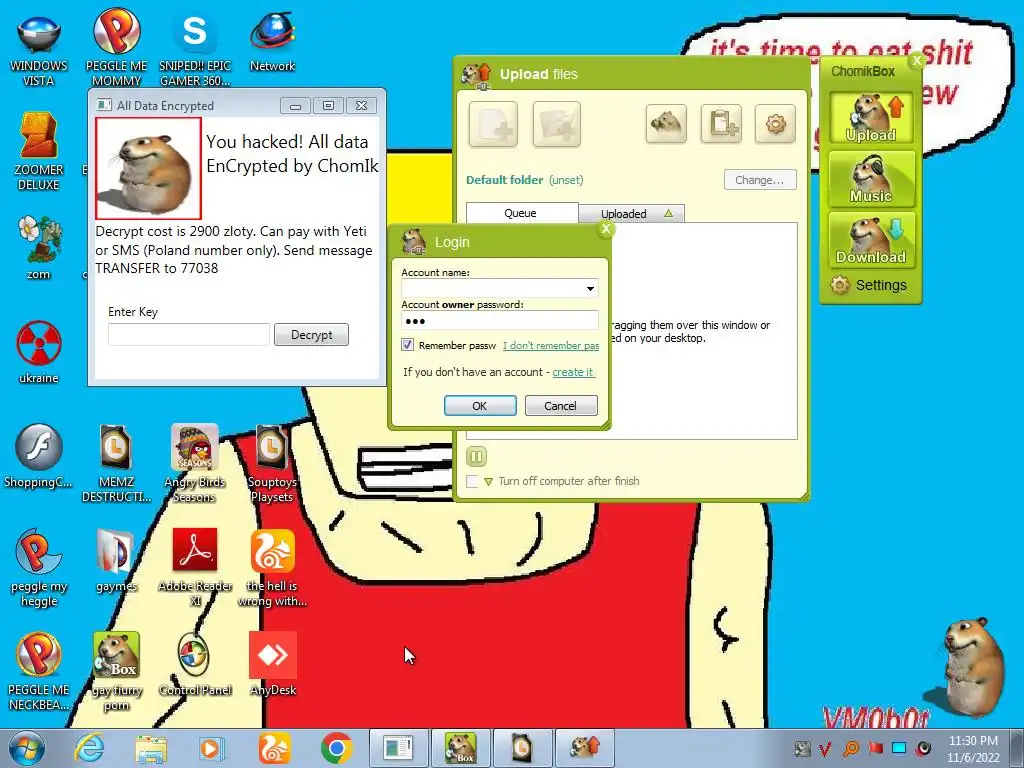
Task: Open the MEMZ DESTRUCTI... desktop icon
Action: tap(116, 462)
